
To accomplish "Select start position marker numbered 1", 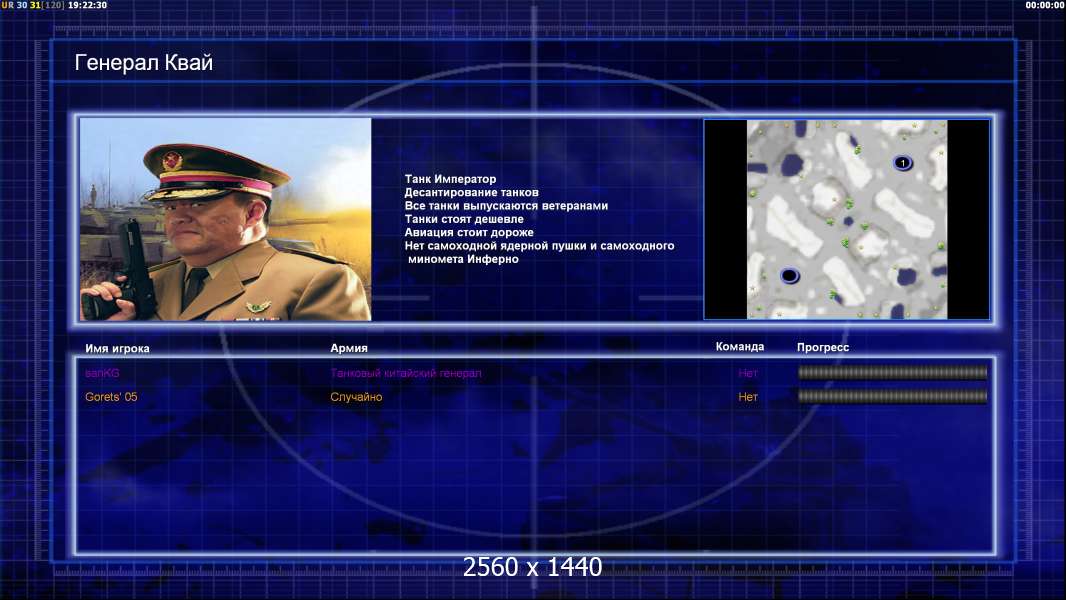I will (x=902, y=163).
